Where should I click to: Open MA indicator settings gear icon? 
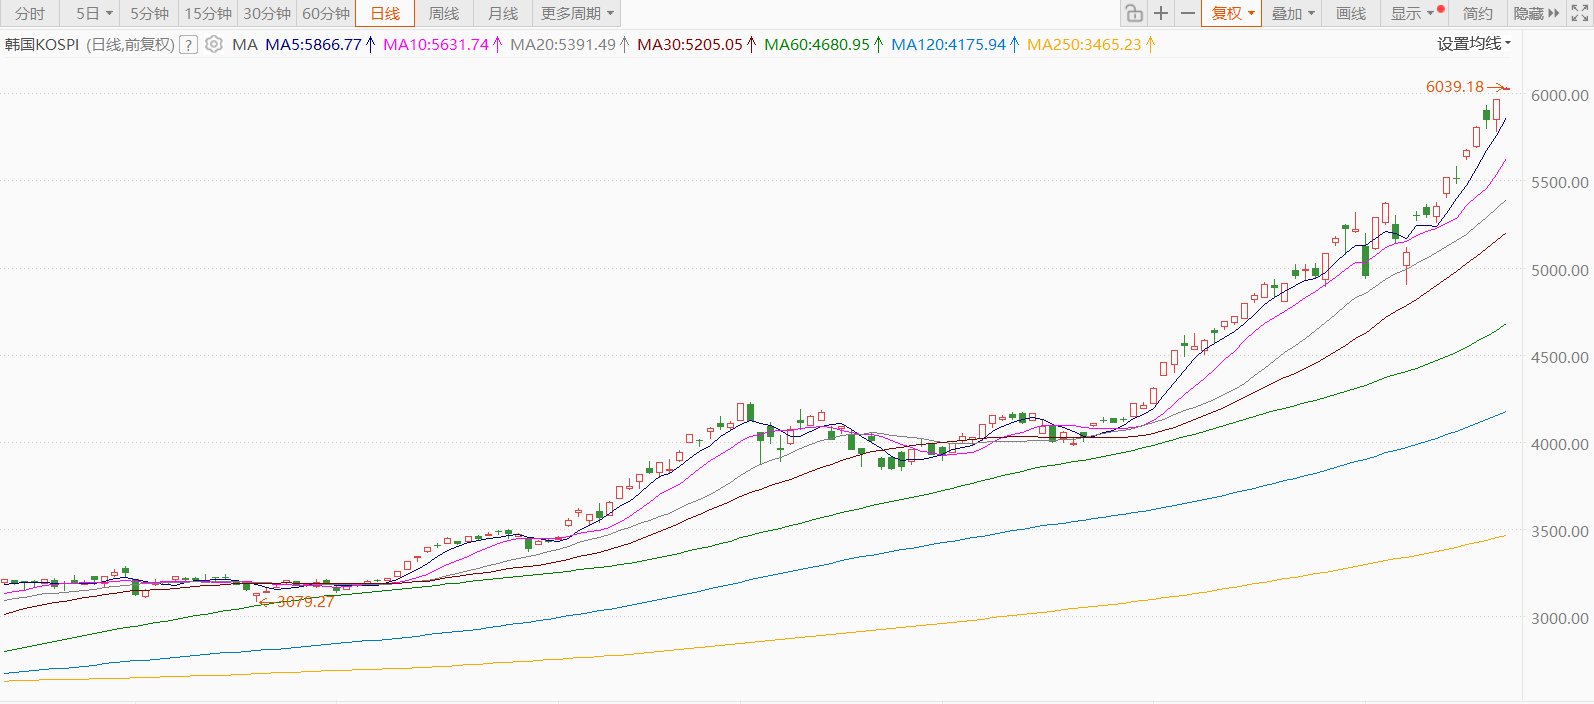pos(214,44)
